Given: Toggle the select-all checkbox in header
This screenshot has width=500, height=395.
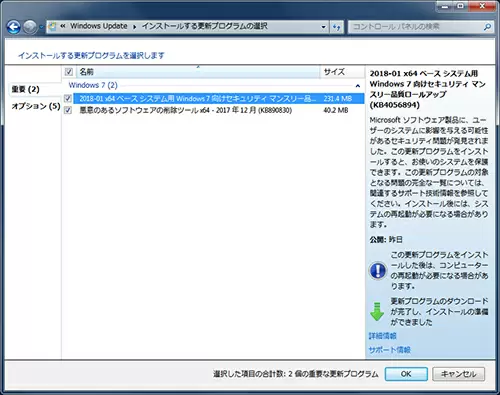Looking at the screenshot, I should click(x=69, y=72).
